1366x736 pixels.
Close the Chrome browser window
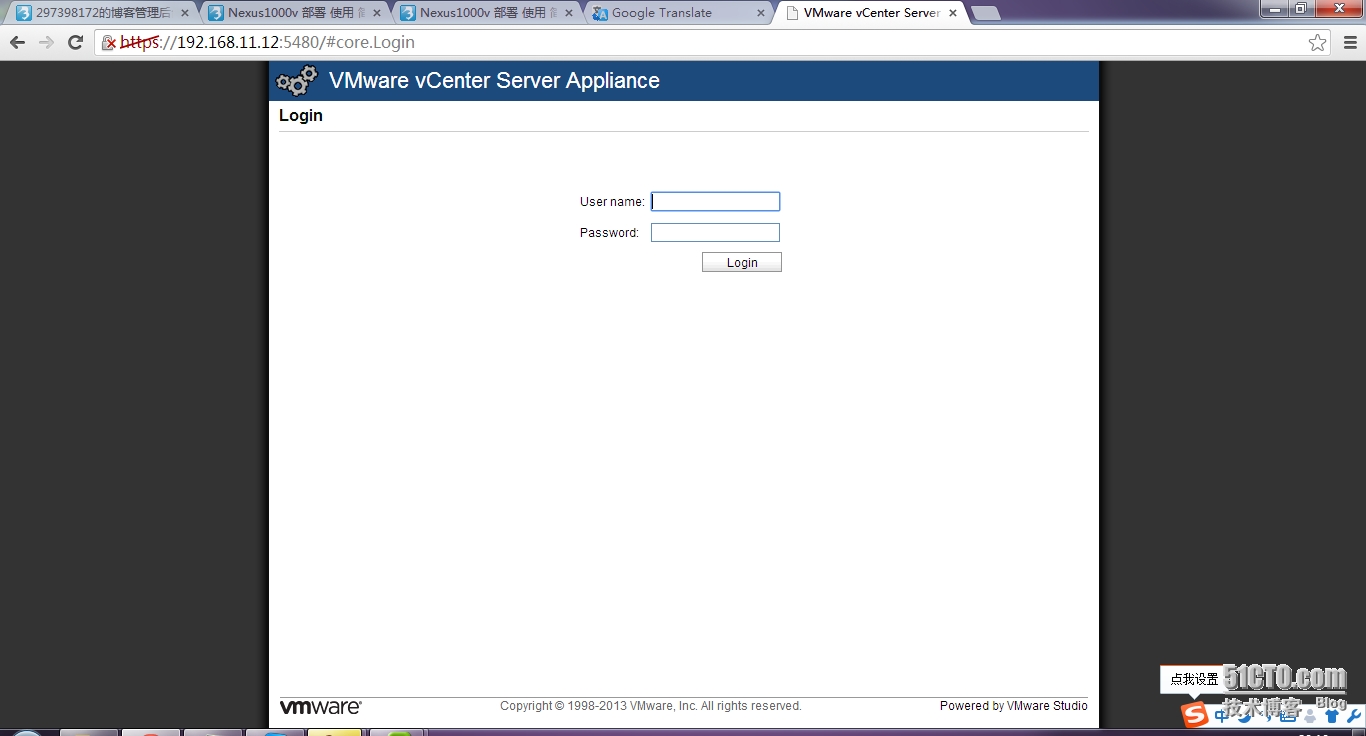tap(1337, 8)
